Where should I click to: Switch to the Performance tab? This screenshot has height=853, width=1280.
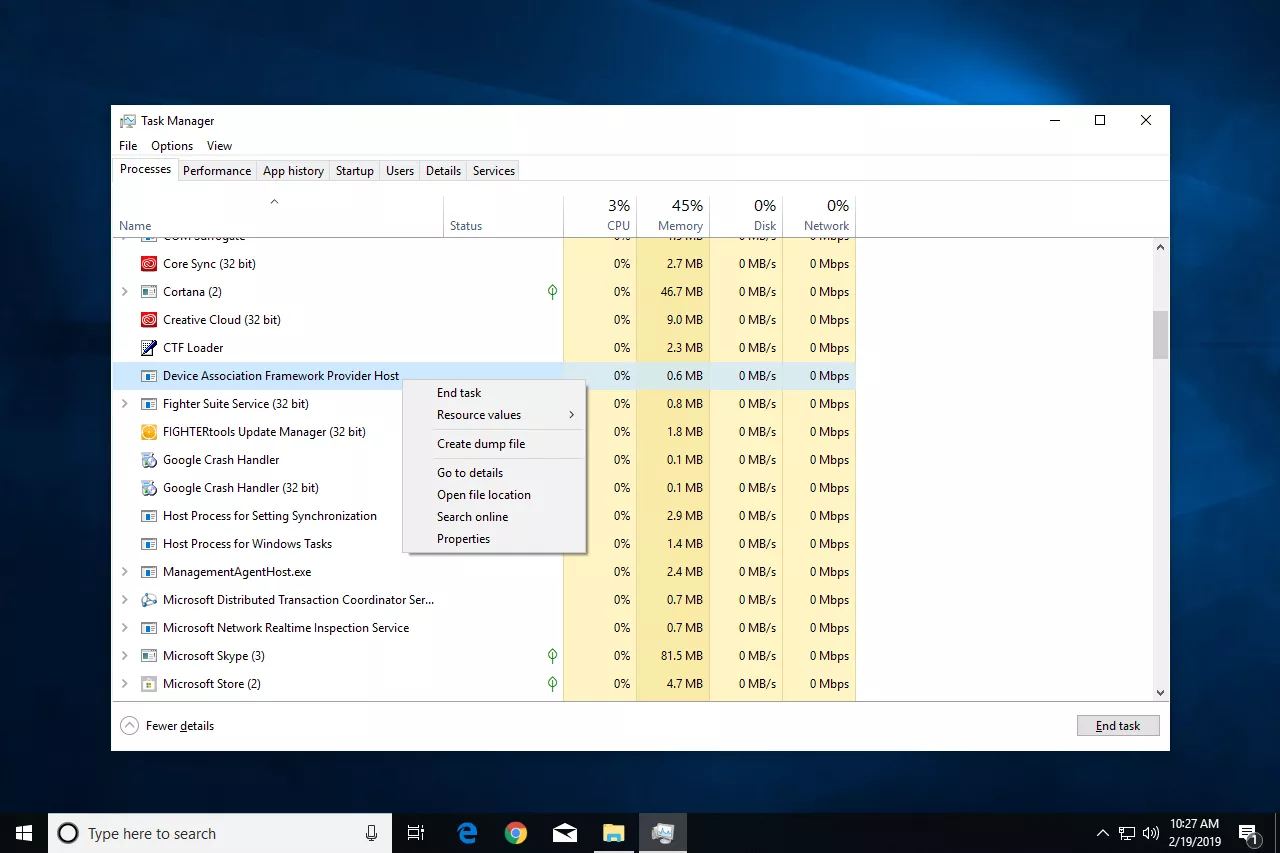pos(217,171)
